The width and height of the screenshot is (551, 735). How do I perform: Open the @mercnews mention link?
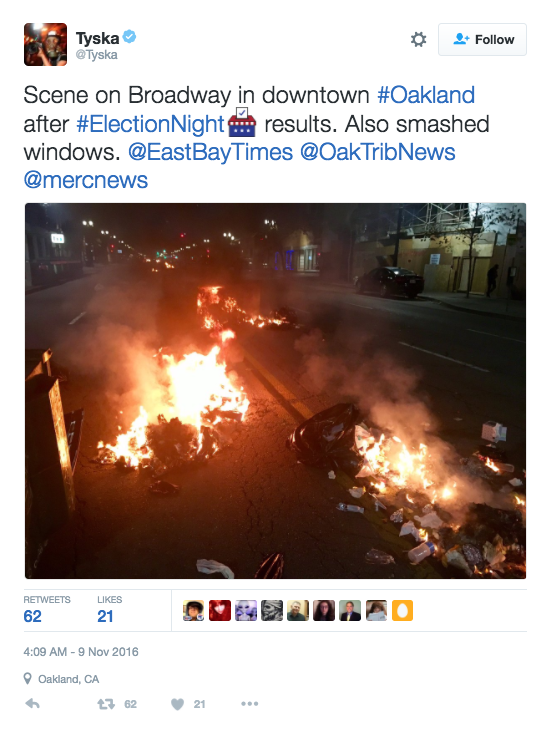86,180
